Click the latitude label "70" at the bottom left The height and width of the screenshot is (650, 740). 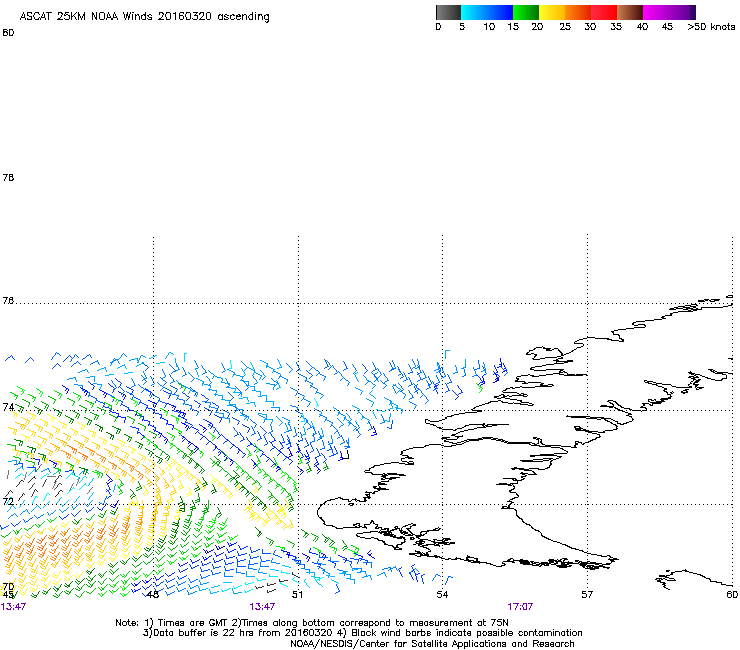(x=8, y=587)
